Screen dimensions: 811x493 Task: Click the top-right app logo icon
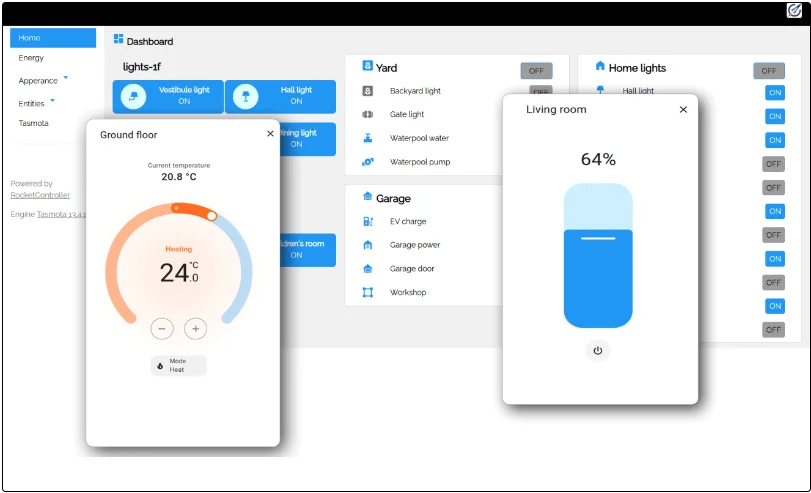794,10
